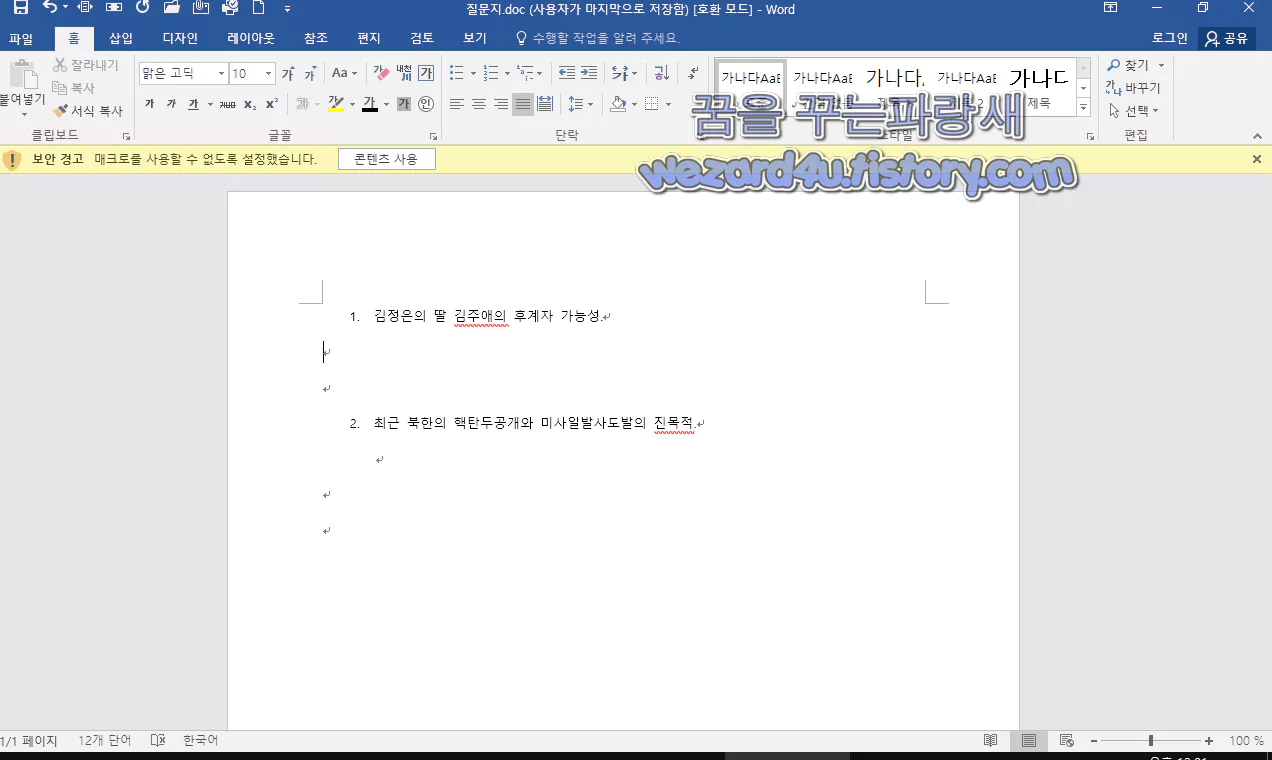This screenshot has height=760, width=1272.
Task: Apply center paragraph alignment
Action: (478, 103)
